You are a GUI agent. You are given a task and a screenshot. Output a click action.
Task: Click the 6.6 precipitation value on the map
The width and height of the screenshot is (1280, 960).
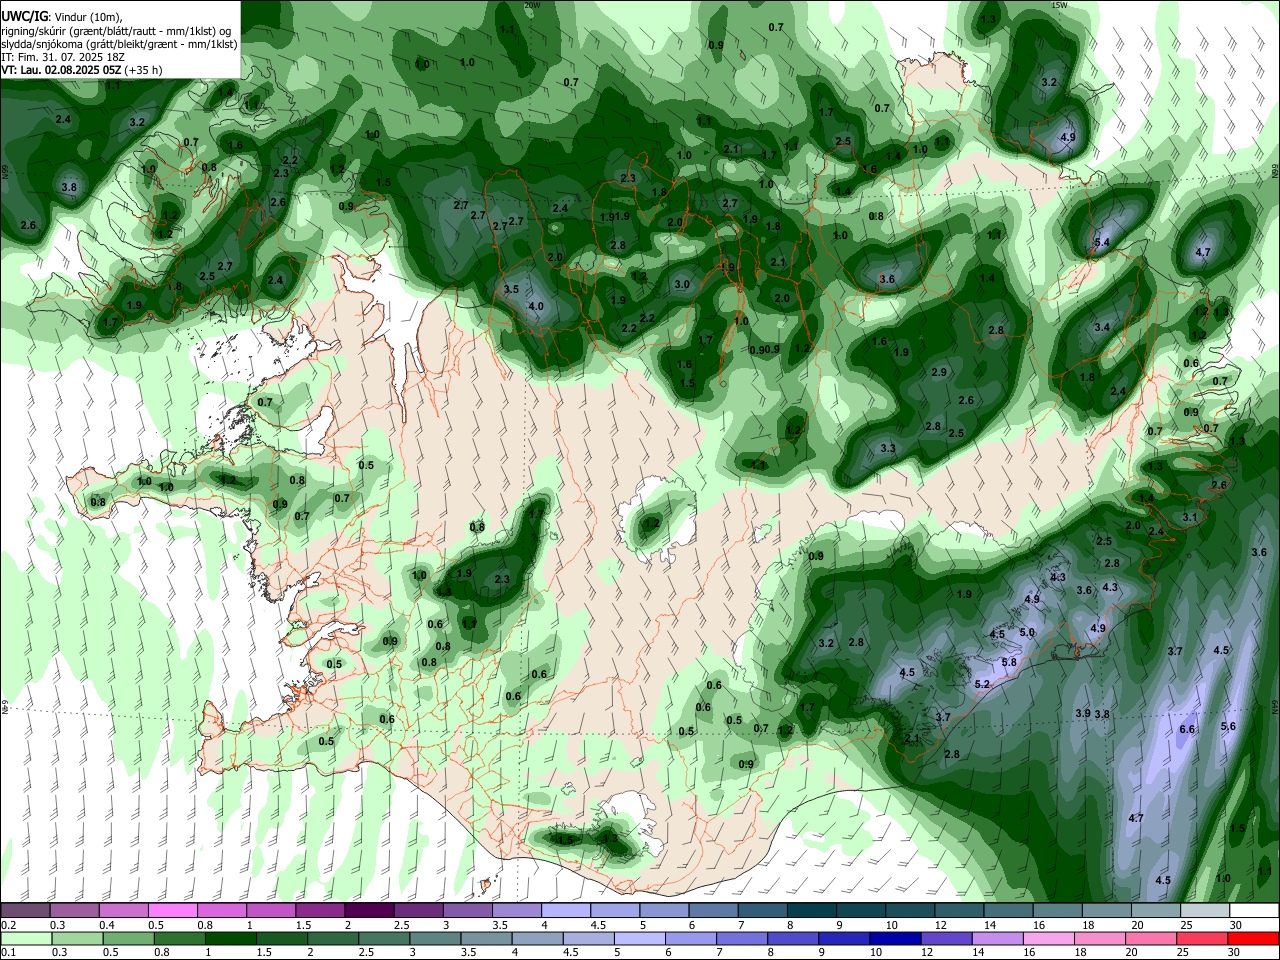click(1187, 730)
